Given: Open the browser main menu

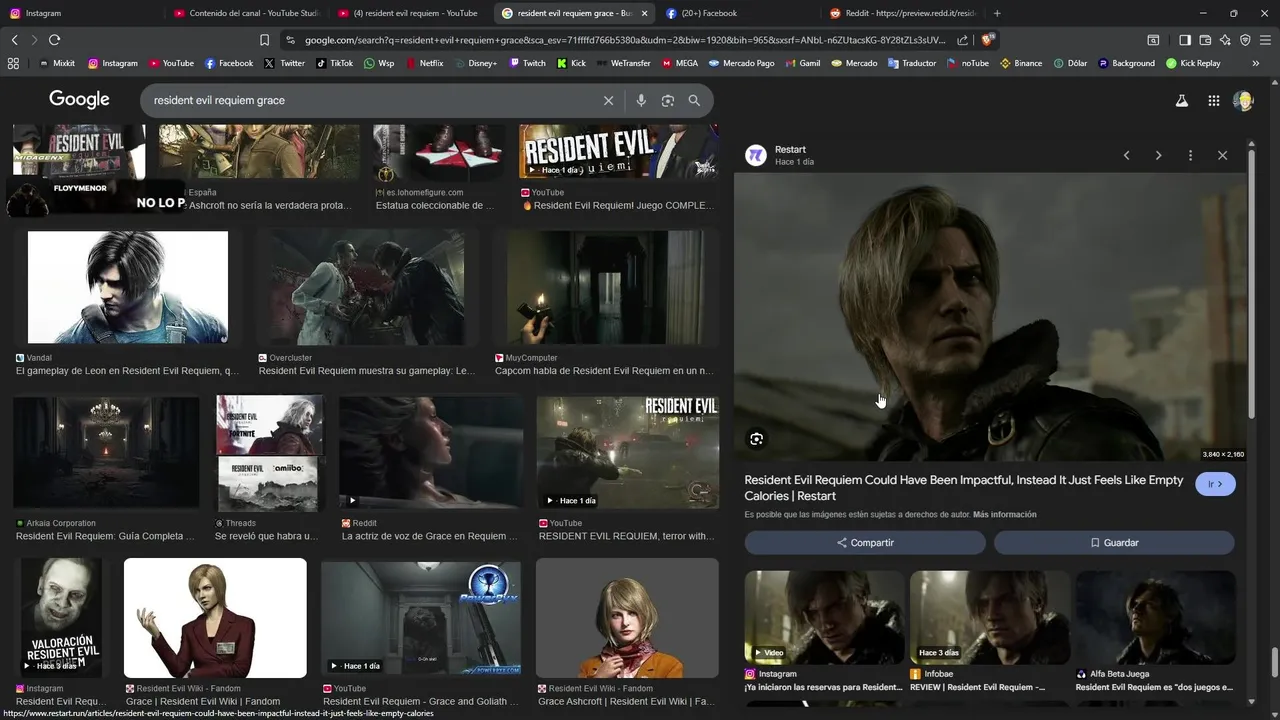Looking at the screenshot, I should click(x=1265, y=40).
